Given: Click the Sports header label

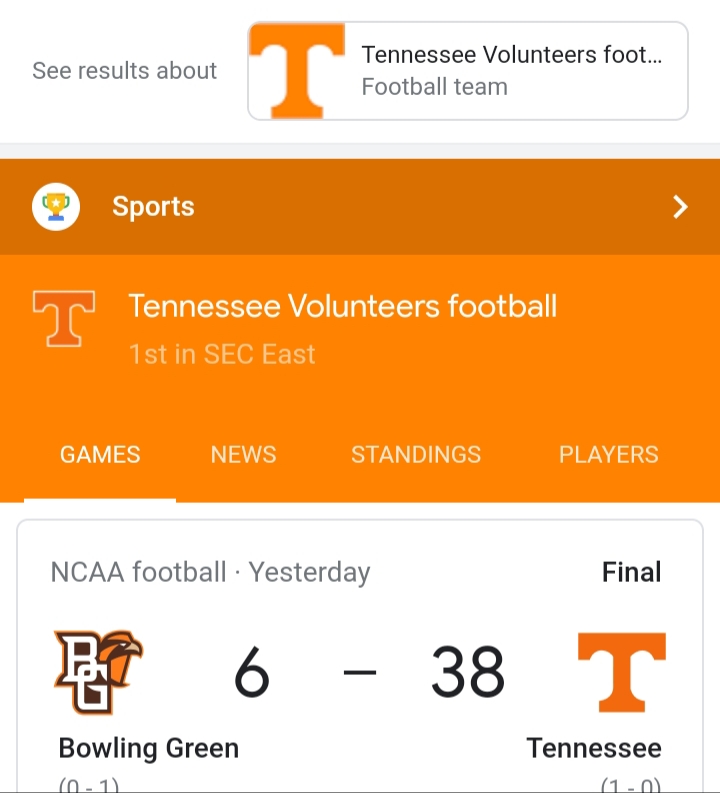Looking at the screenshot, I should click(153, 207).
